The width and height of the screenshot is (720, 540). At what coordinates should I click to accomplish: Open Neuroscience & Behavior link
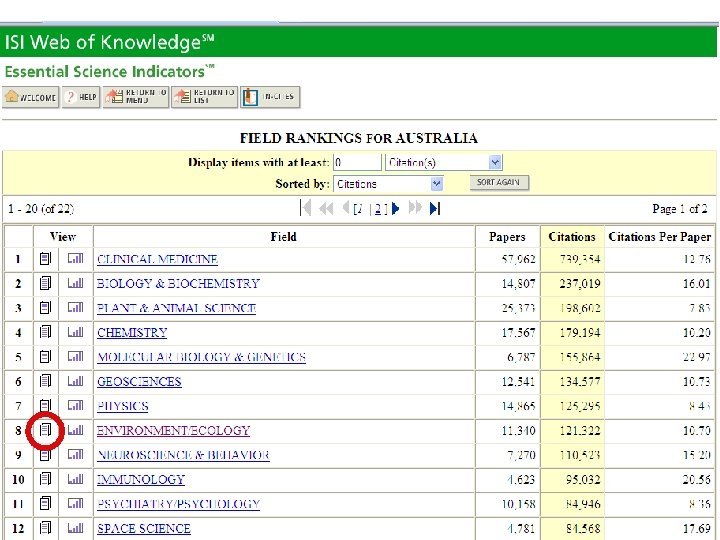coord(183,455)
